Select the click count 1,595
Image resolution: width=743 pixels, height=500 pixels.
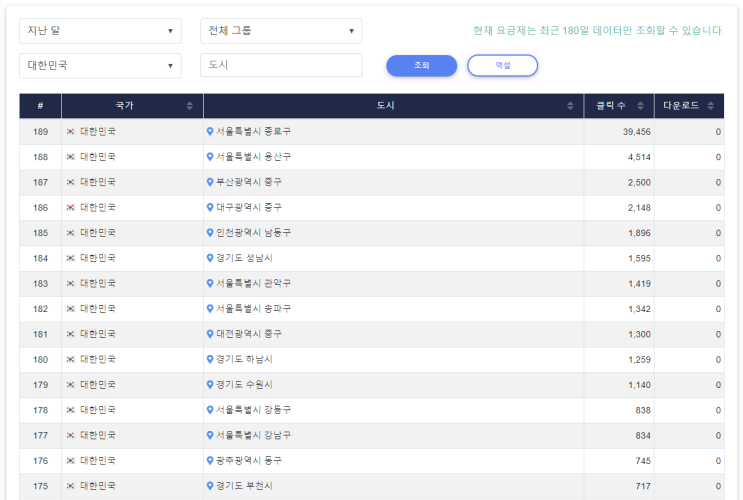639,259
